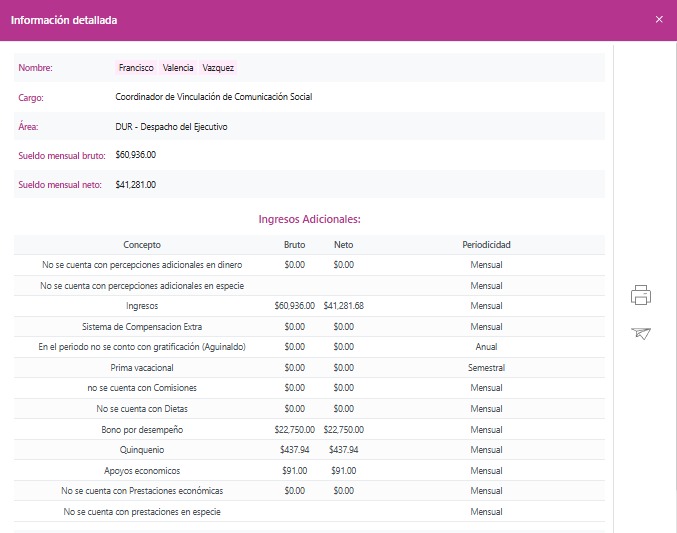Select the Bono por desempeño row

pos(141,430)
